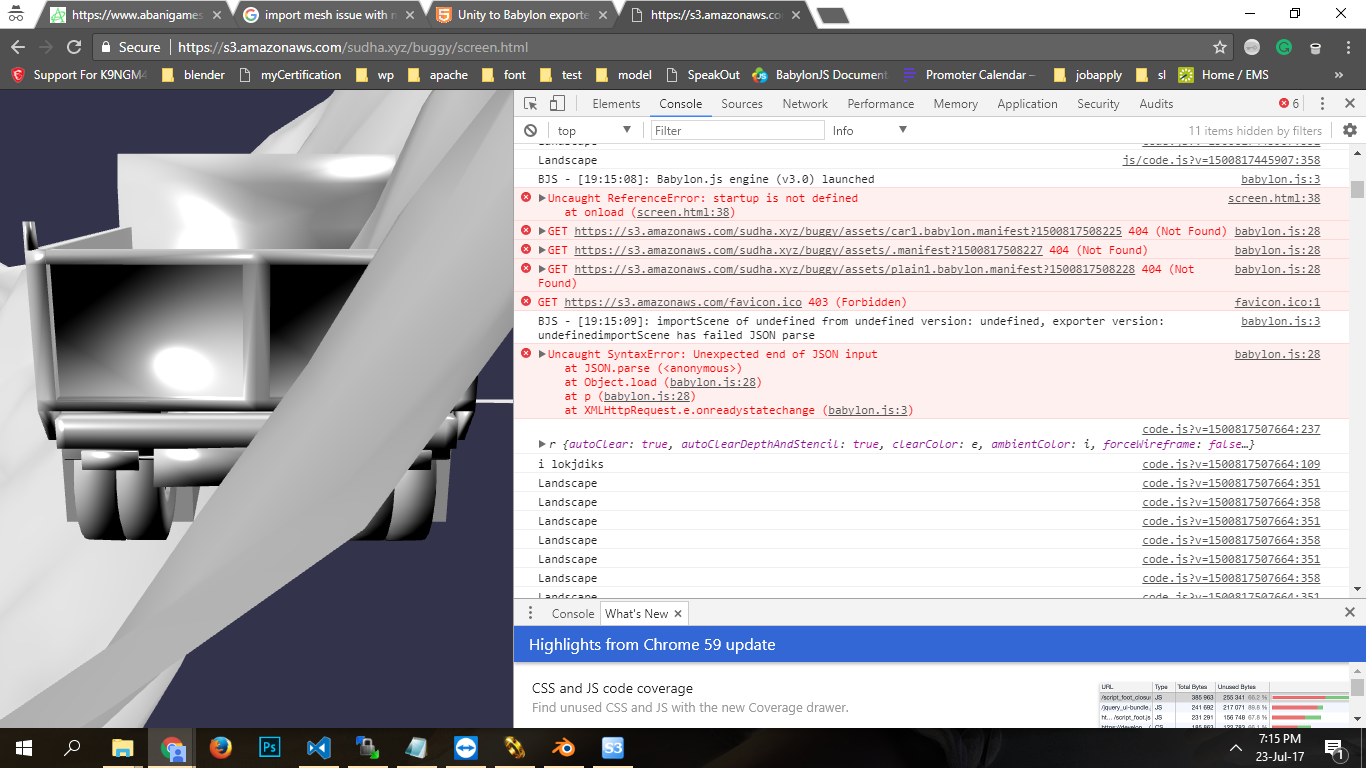
Task: Launch Photoshop from the taskbar
Action: 270,747
